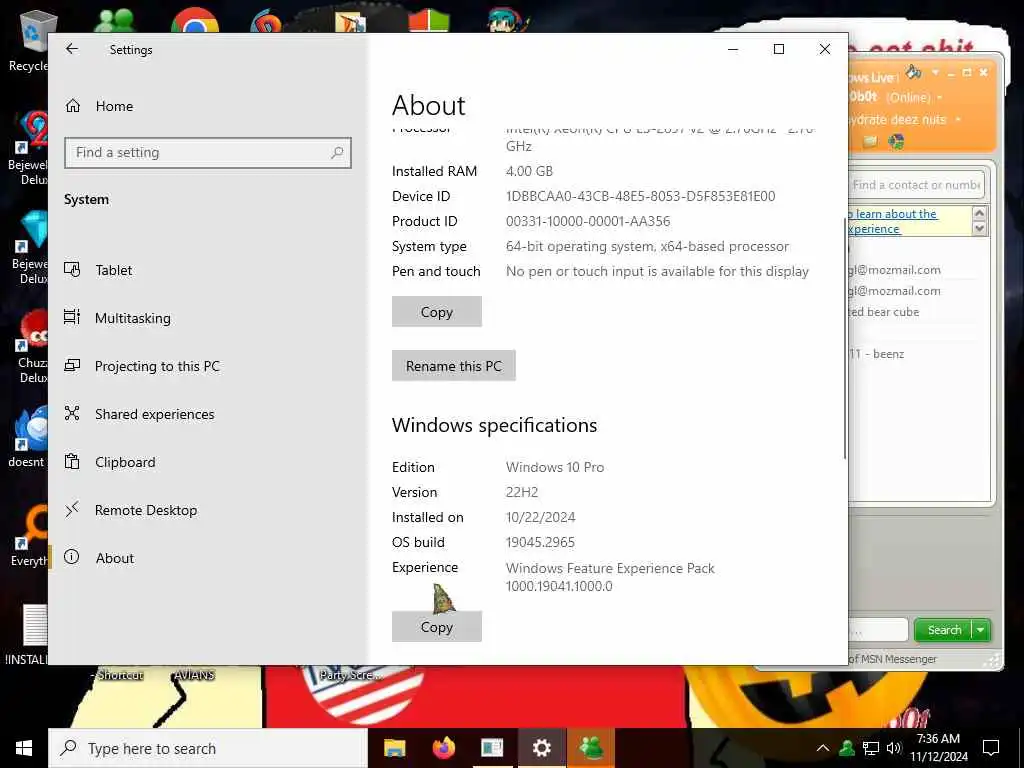
Task: Select the Product ID value 00331-10000-00001-AA356
Action: tap(588, 221)
